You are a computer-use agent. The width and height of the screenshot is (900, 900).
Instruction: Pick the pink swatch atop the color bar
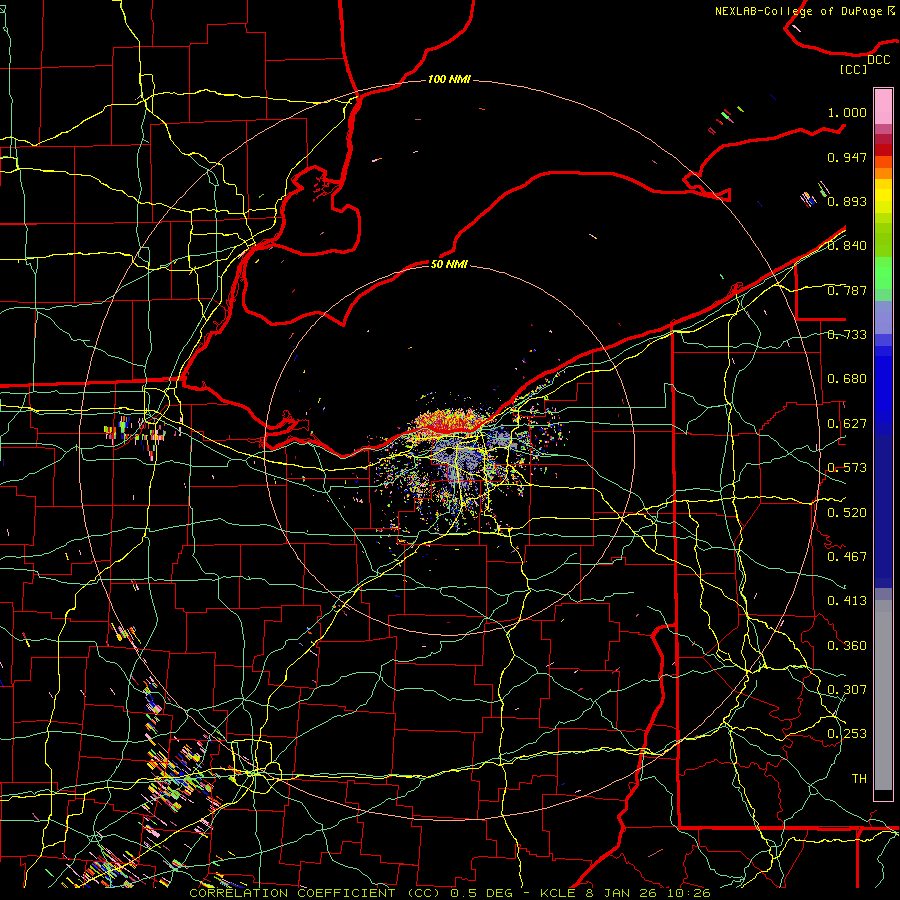pos(883,107)
